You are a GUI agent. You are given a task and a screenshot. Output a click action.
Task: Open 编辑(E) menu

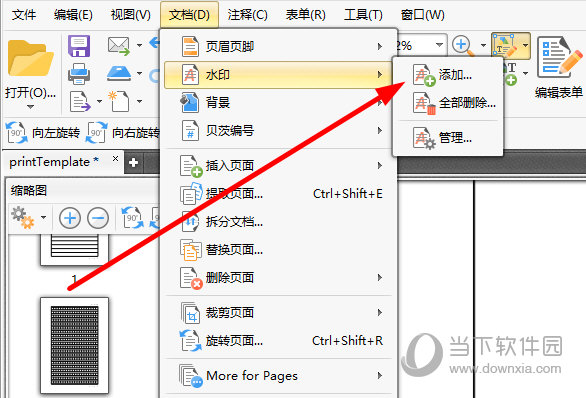click(x=73, y=15)
